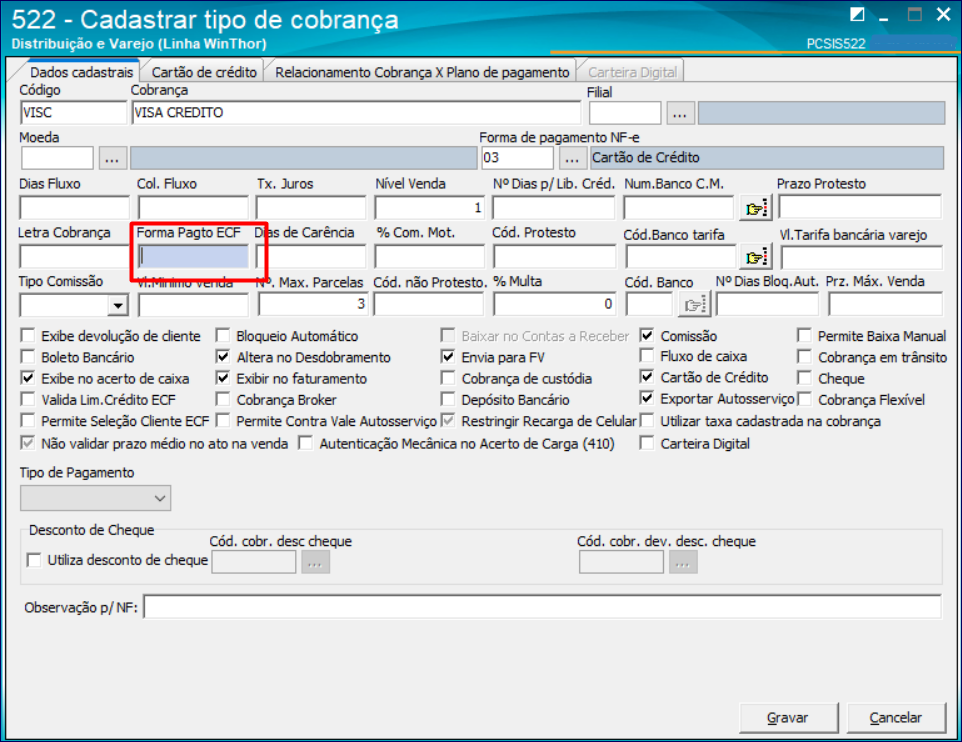Click the Dias Fluxo input field
Viewport: 962px width, 742px height.
[74, 208]
